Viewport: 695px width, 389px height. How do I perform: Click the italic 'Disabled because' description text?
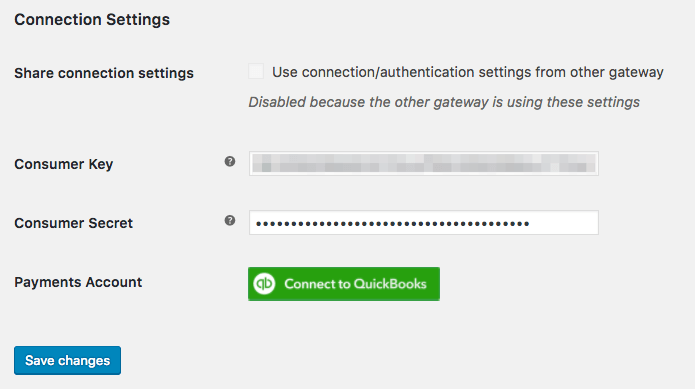444,102
